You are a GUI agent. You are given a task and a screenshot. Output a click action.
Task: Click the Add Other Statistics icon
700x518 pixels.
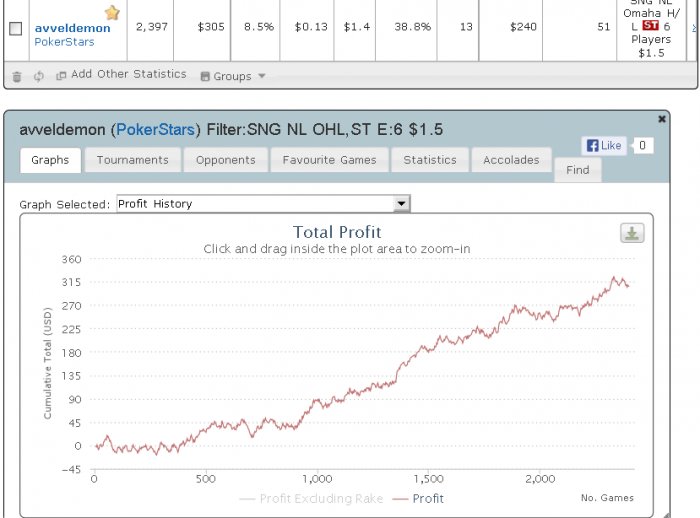[61, 75]
